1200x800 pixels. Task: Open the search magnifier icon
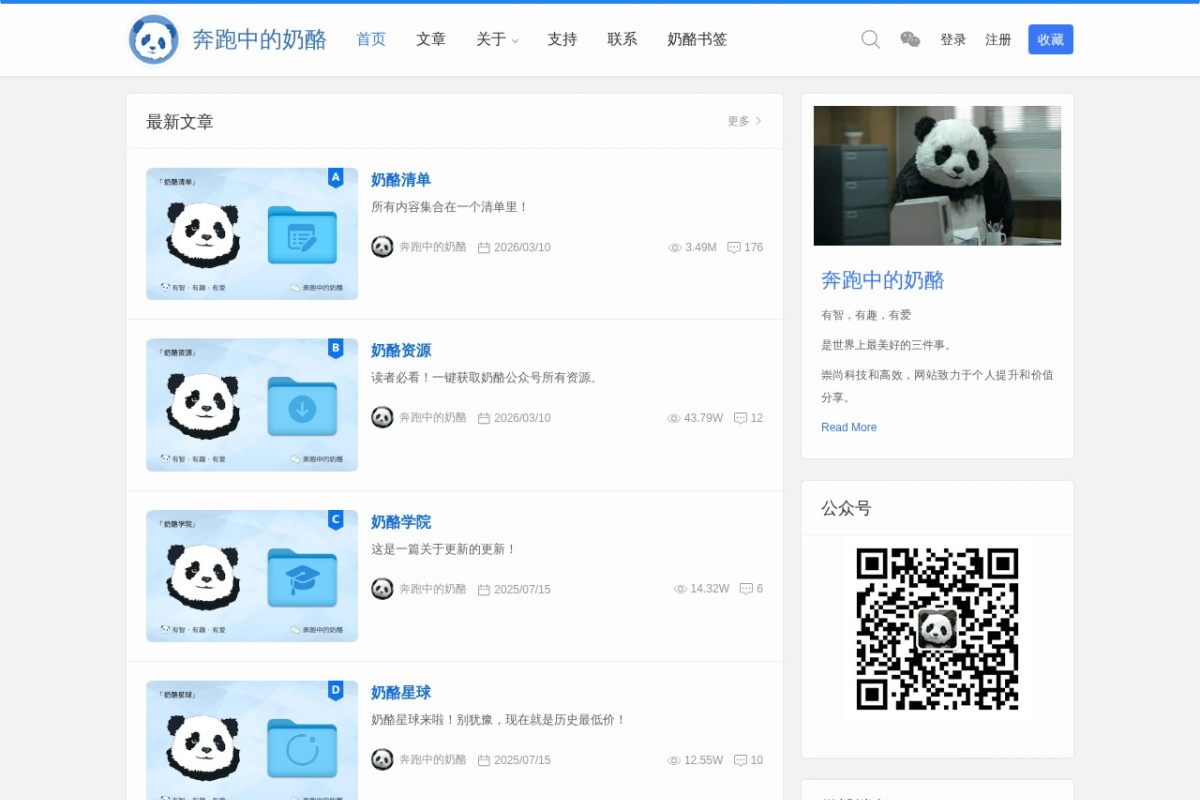tap(871, 39)
